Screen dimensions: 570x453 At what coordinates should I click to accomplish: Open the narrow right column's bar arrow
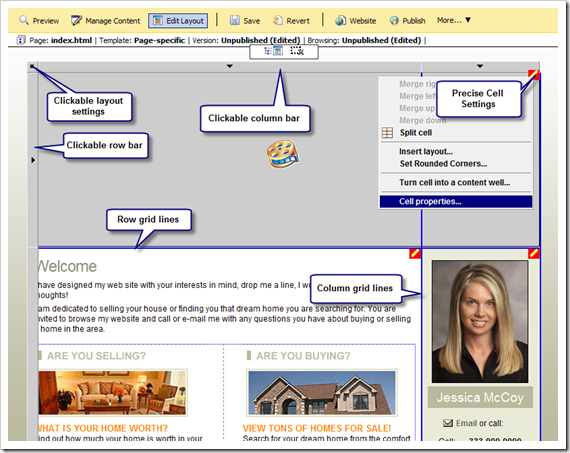[480, 66]
